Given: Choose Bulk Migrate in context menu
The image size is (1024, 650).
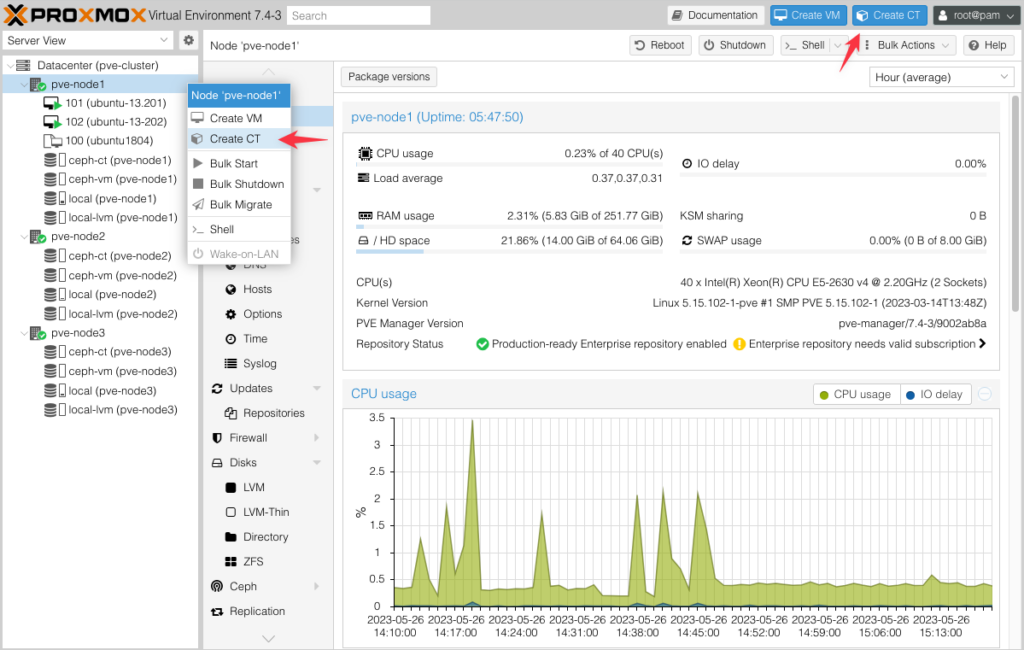Looking at the screenshot, I should [x=239, y=204].
